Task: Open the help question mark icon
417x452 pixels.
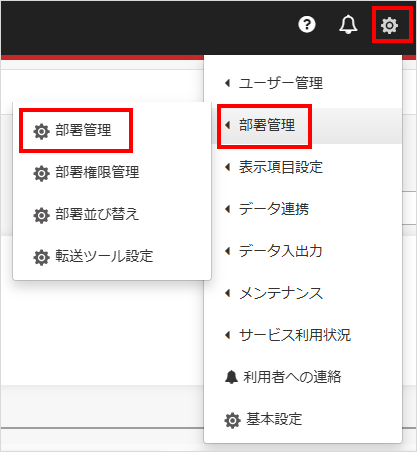Action: coord(307,24)
